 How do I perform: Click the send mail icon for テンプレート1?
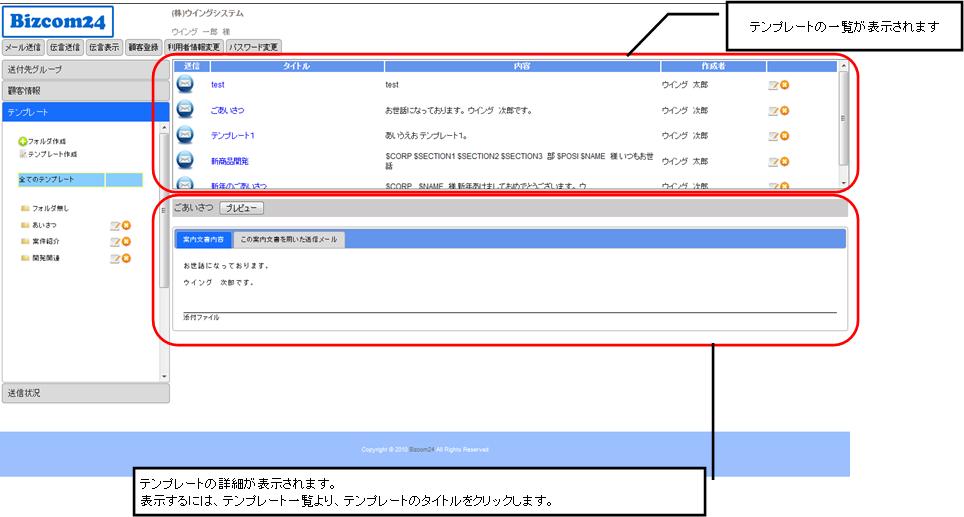click(185, 135)
